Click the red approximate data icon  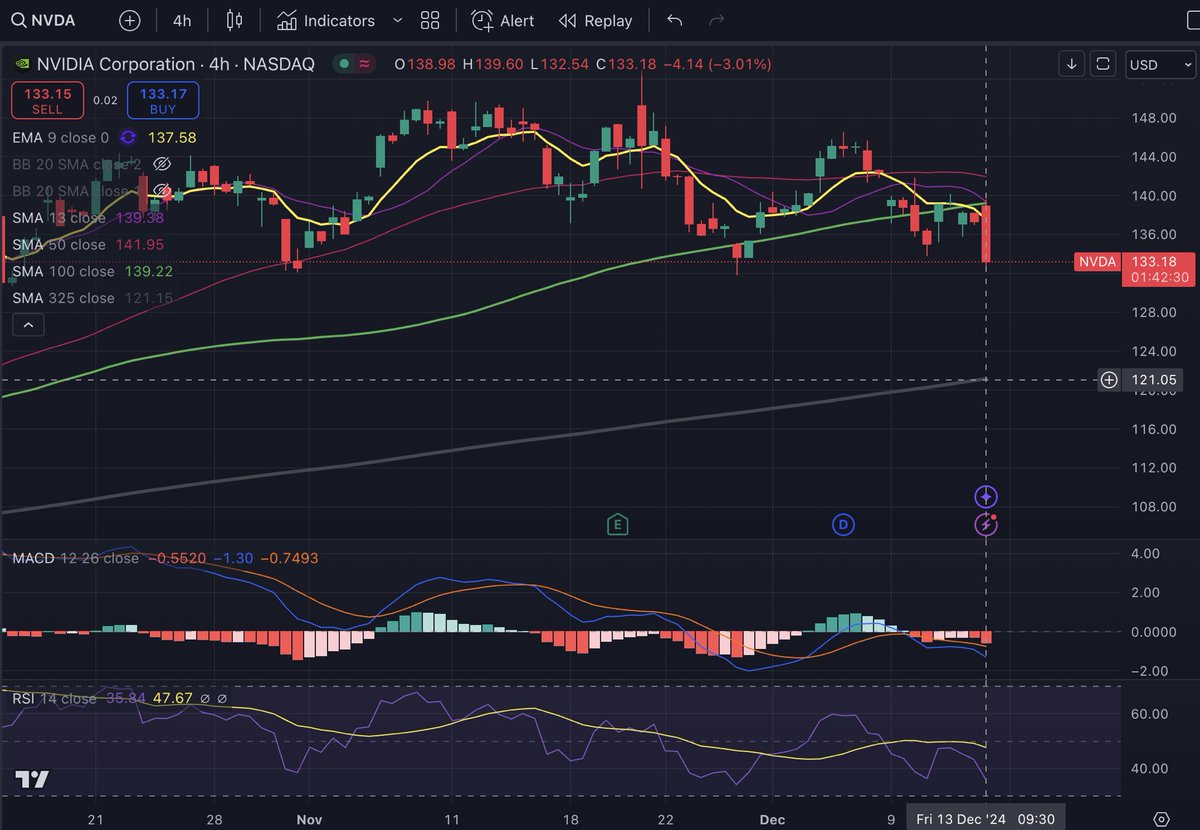coord(365,64)
